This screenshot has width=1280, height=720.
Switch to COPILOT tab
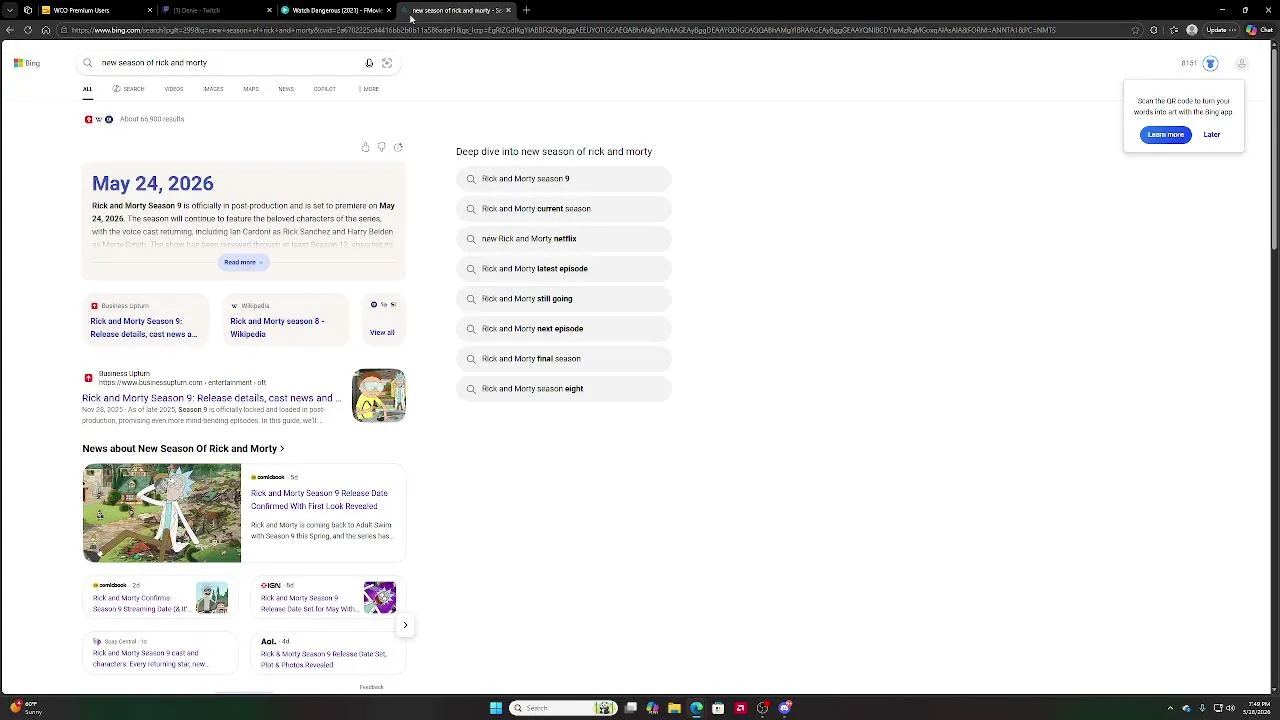pos(324,89)
